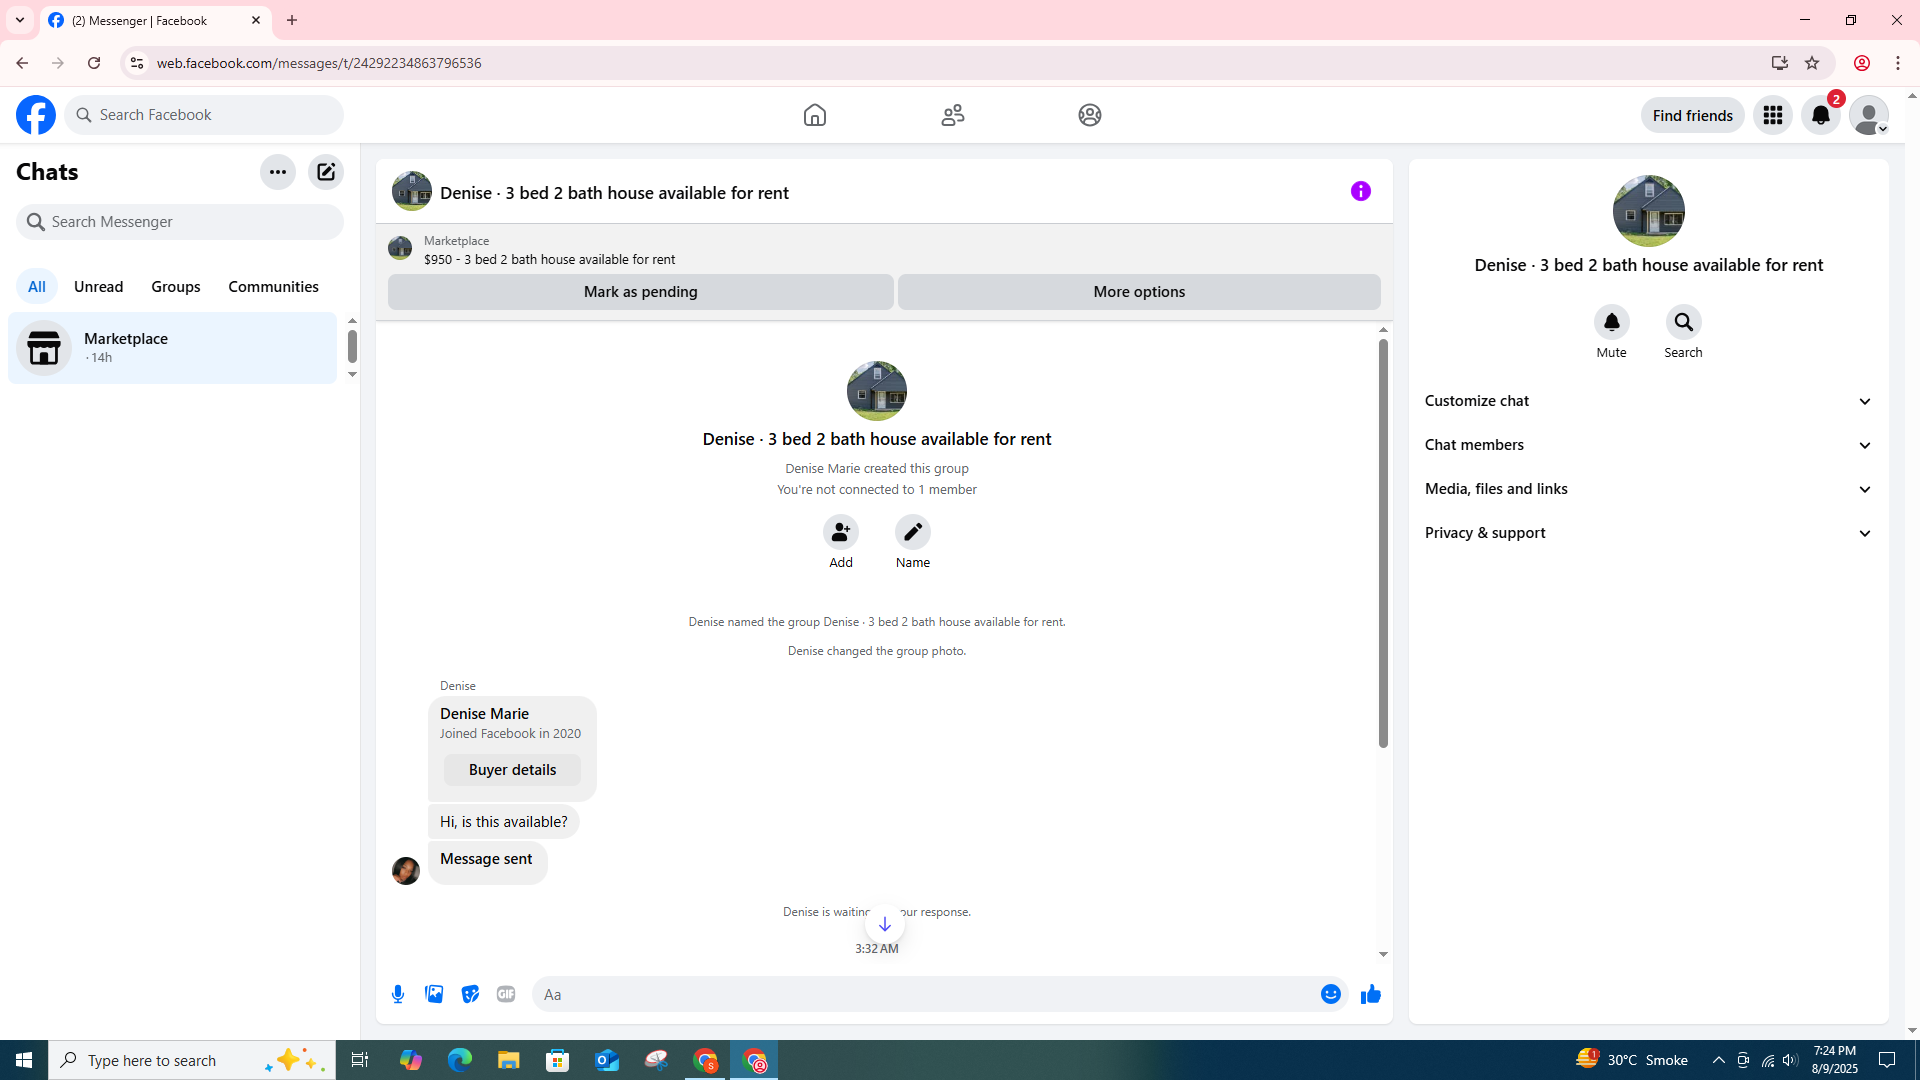Select the All chats filter tab
This screenshot has height=1080, width=1920.
[x=37, y=287]
